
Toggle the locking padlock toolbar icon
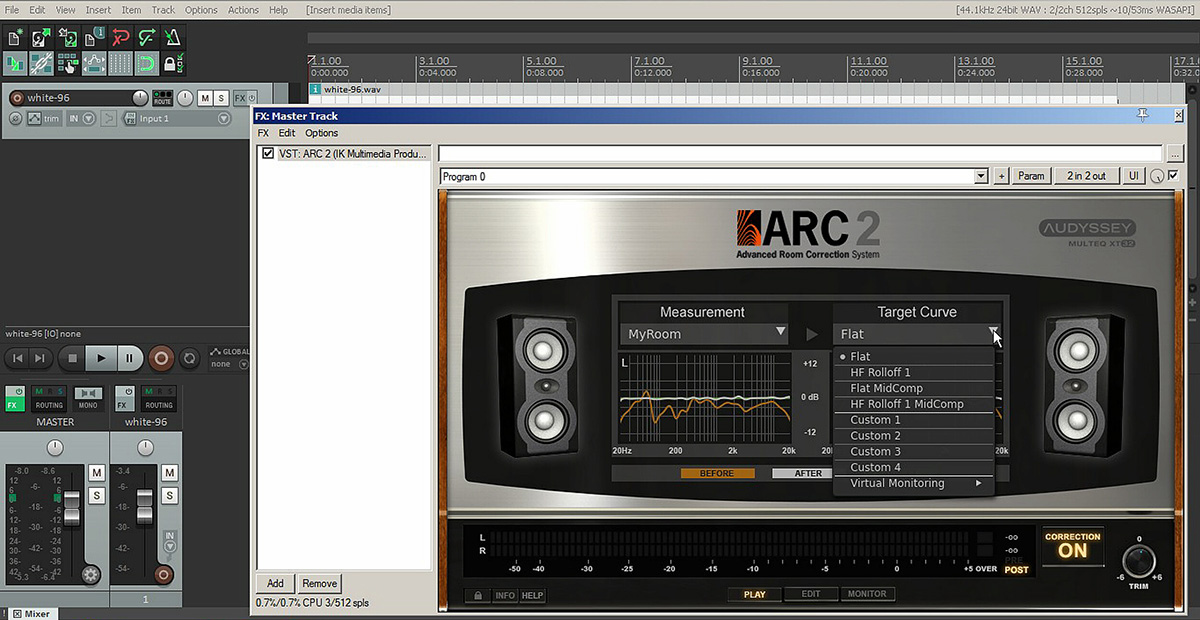[173, 63]
